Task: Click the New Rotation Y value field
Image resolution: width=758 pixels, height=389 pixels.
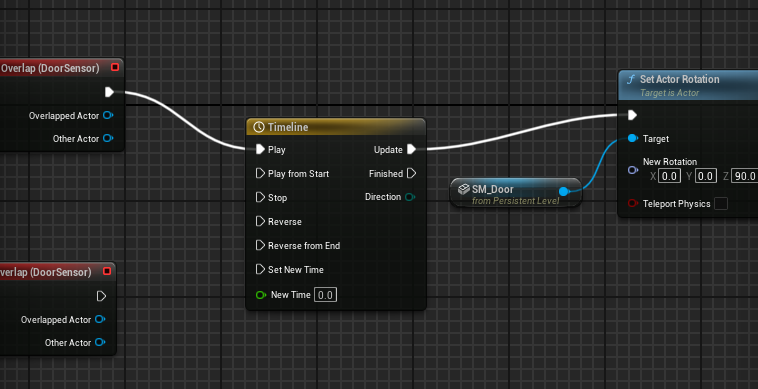Action: click(x=706, y=176)
